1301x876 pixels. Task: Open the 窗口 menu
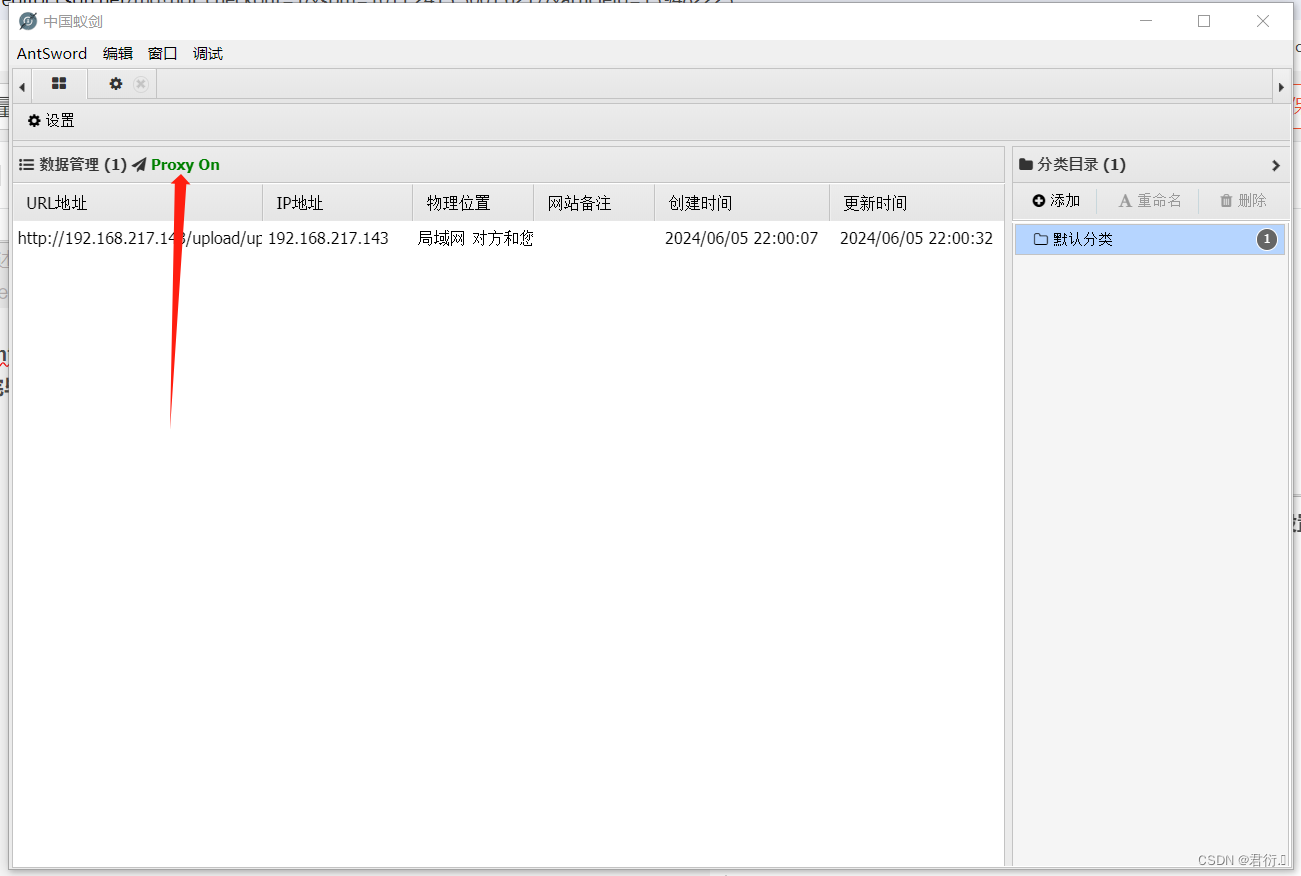click(163, 54)
